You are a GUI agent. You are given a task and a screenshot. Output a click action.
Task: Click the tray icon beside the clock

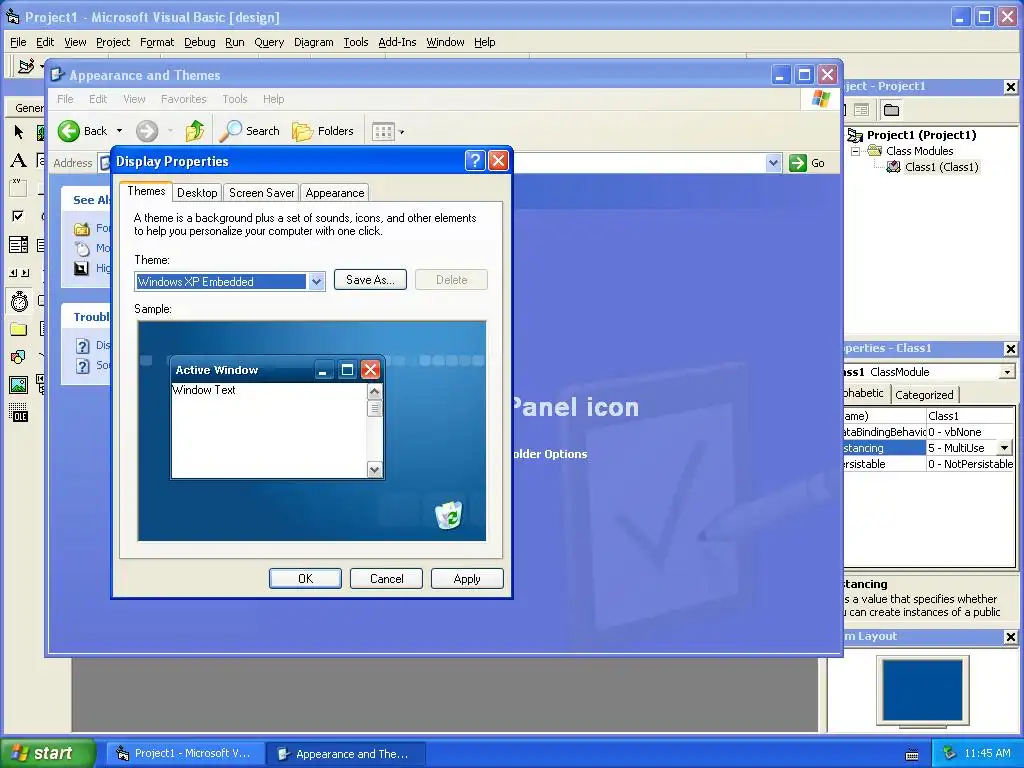click(950, 753)
